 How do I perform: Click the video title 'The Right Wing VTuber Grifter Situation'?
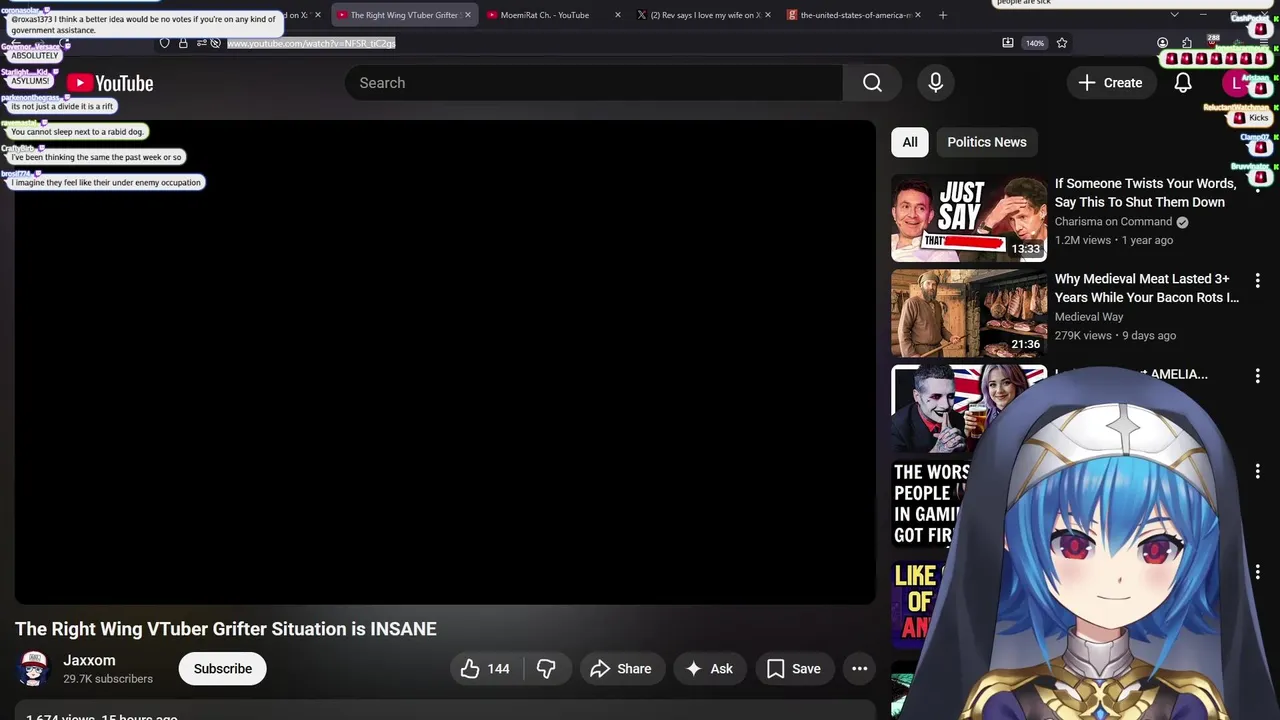pyautogui.click(x=226, y=629)
